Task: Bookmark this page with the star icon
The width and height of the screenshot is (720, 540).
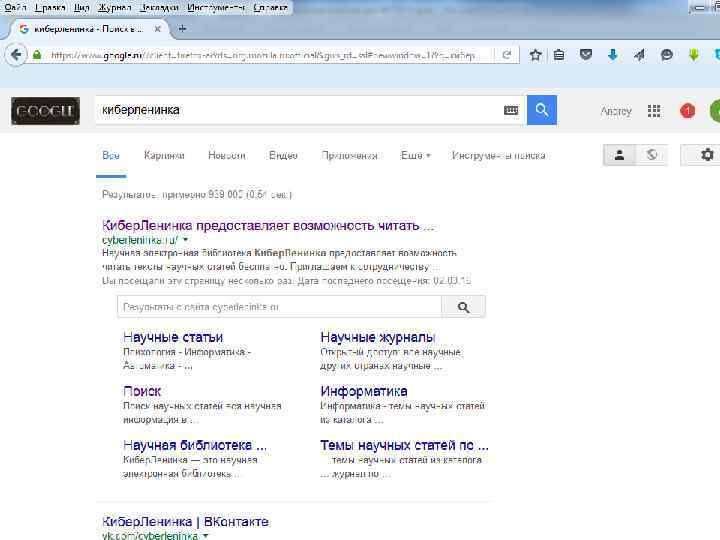Action: [535, 56]
